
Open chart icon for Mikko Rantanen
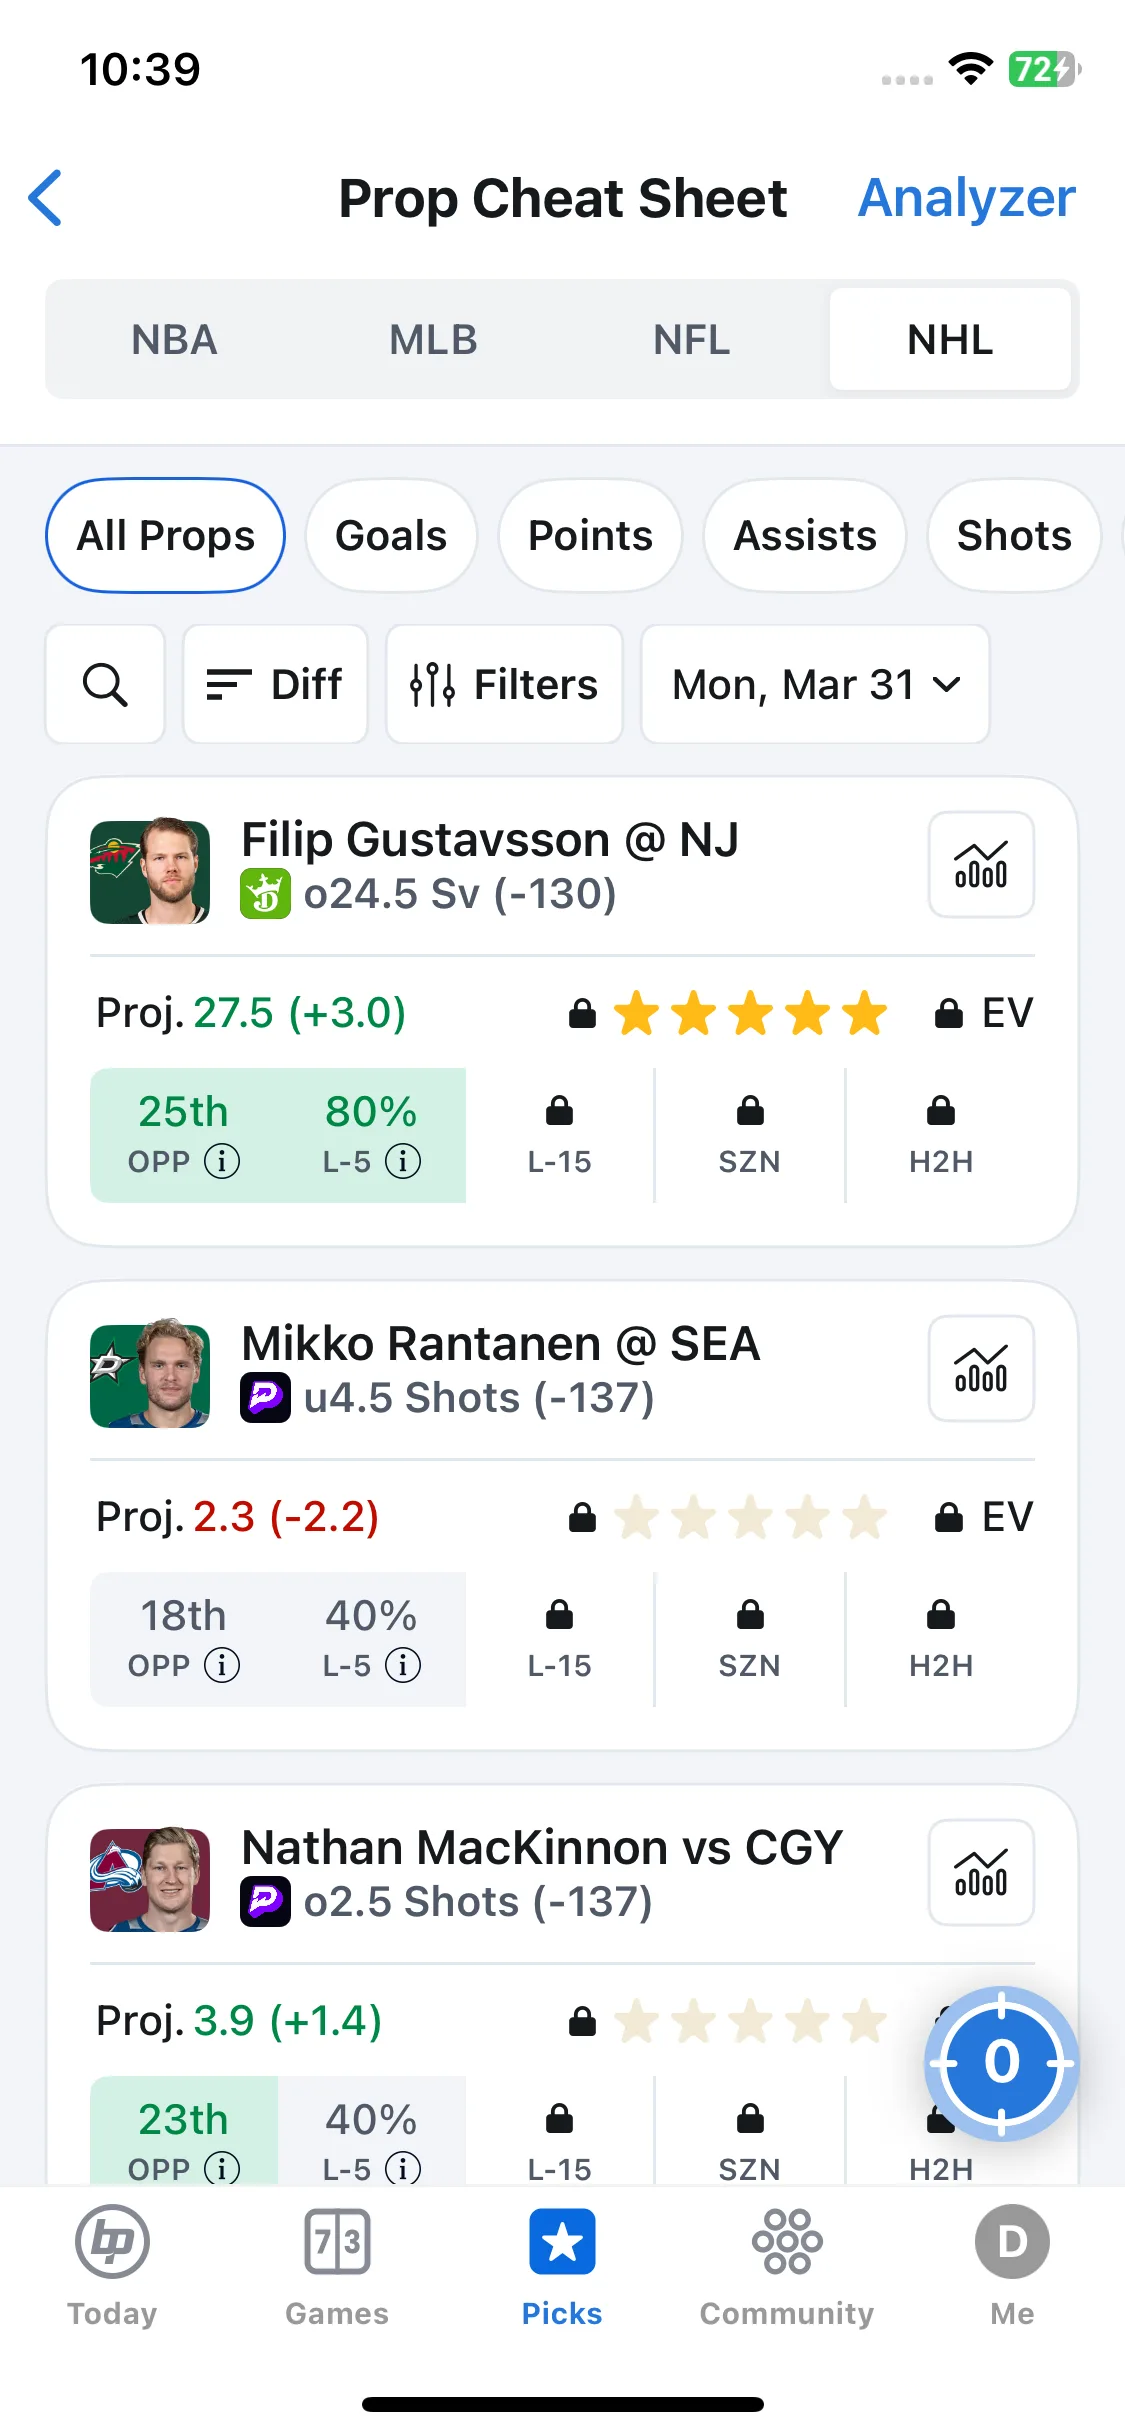[x=981, y=1368]
